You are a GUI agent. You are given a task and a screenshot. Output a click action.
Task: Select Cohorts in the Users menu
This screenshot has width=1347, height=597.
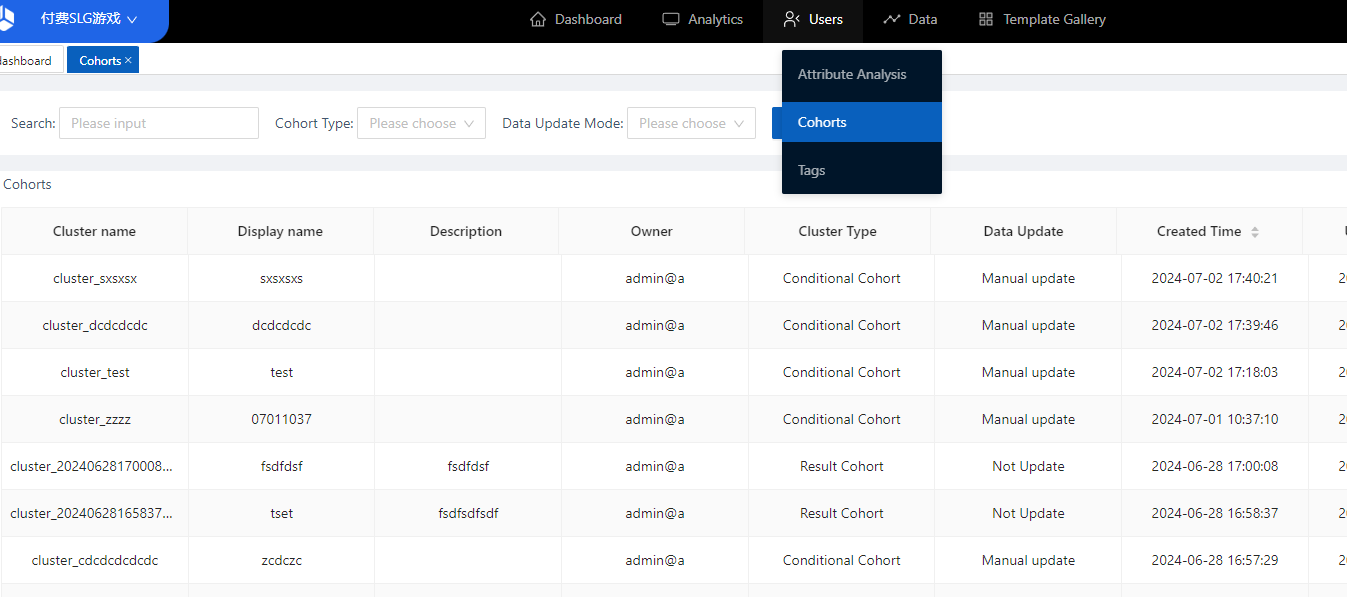click(822, 122)
